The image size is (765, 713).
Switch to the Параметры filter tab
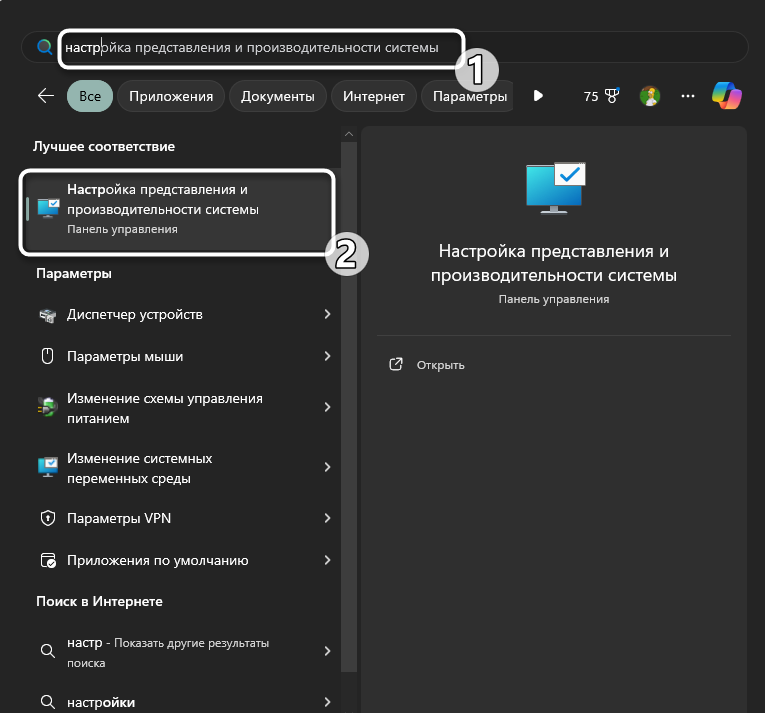[x=467, y=96]
